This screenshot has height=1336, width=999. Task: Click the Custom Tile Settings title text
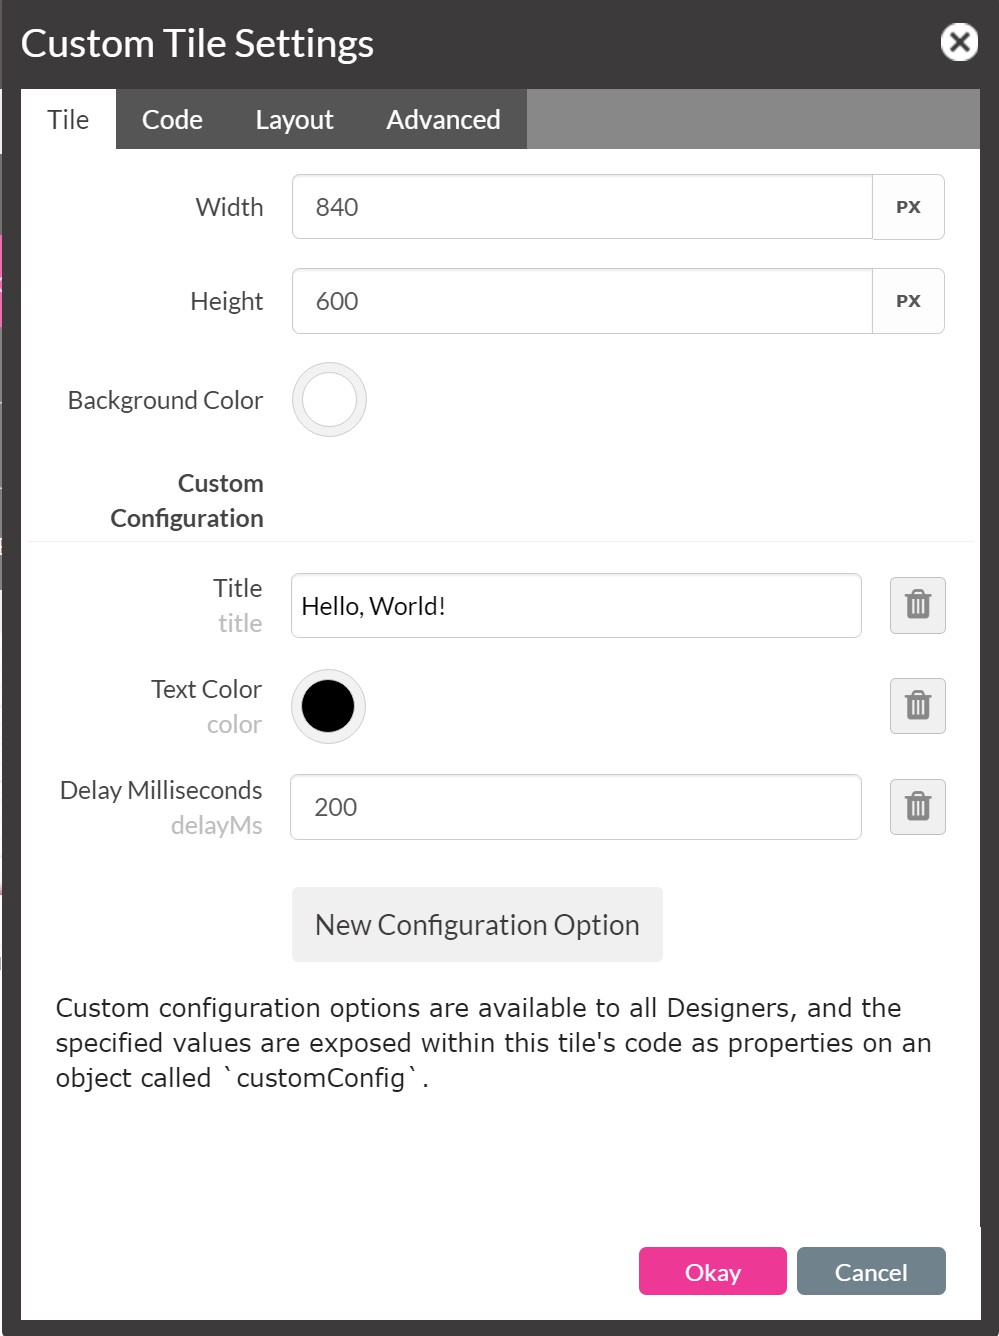[x=197, y=44]
